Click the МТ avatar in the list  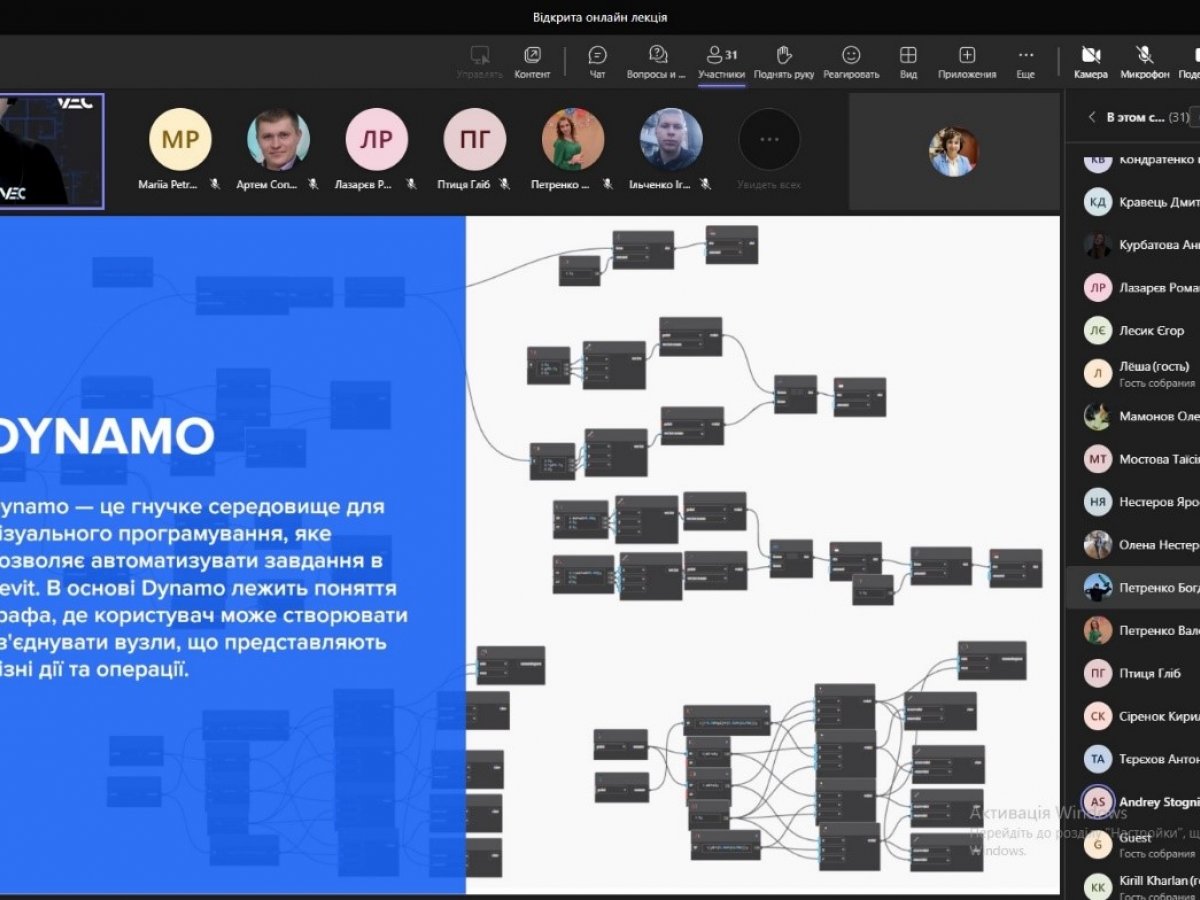tap(1098, 459)
